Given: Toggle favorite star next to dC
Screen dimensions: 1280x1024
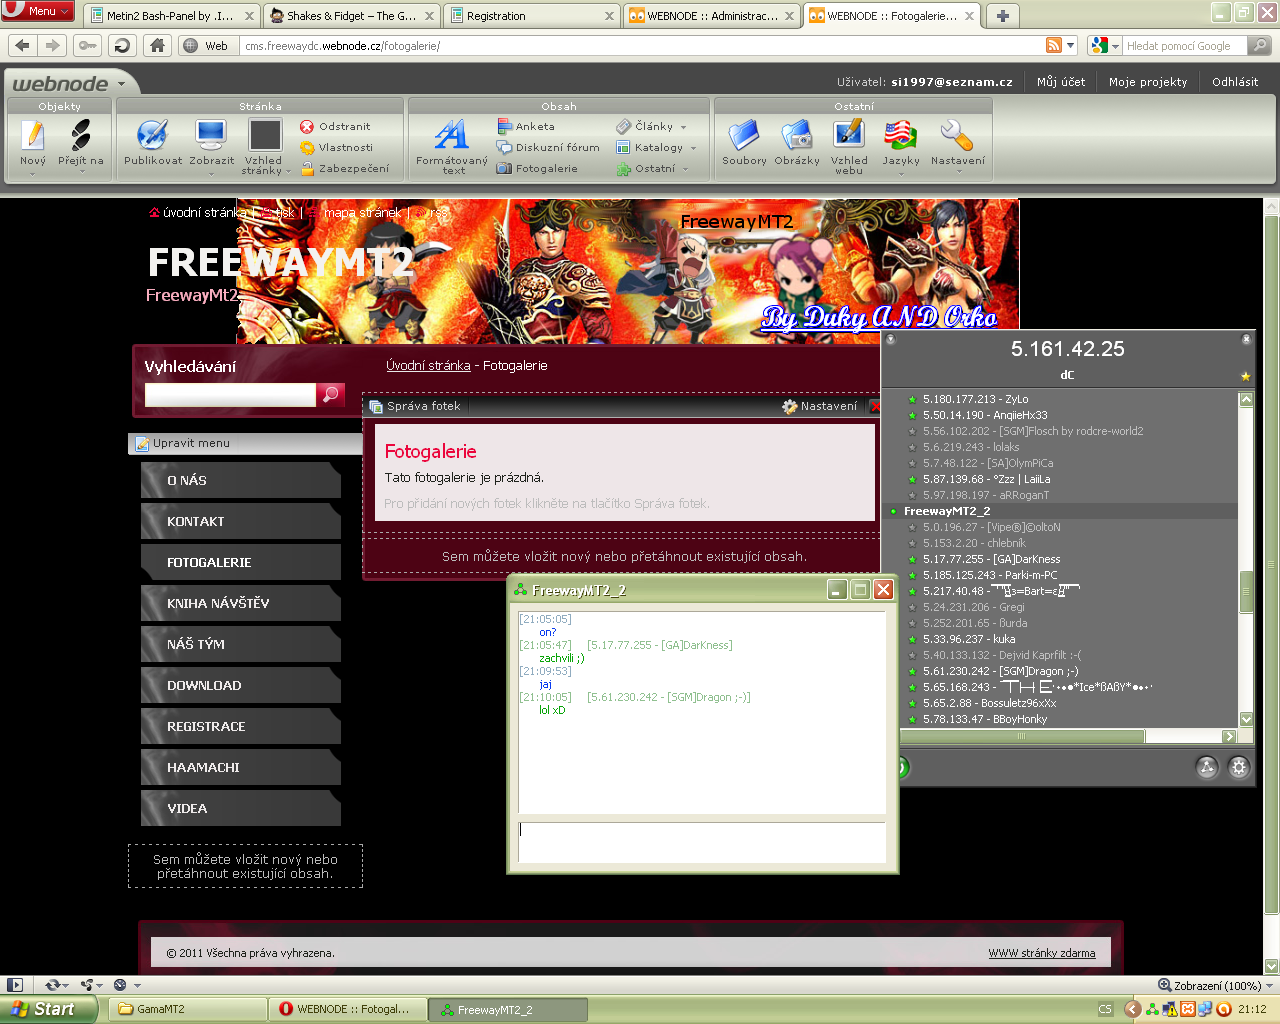Looking at the screenshot, I should (x=1245, y=376).
